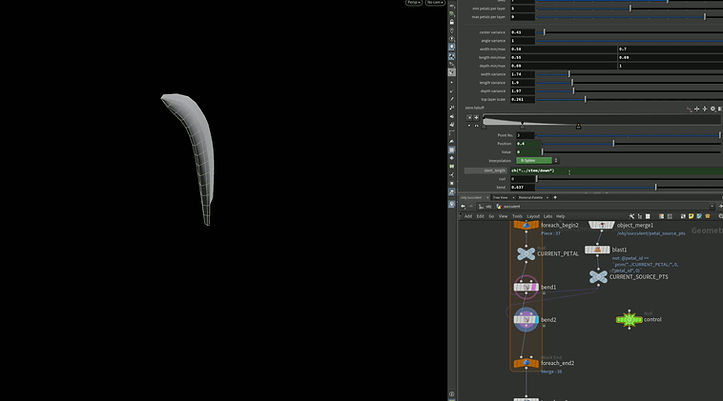This screenshot has width=723, height=401.
Task: Select the CURRENT_PETAL null node
Action: tap(526, 254)
